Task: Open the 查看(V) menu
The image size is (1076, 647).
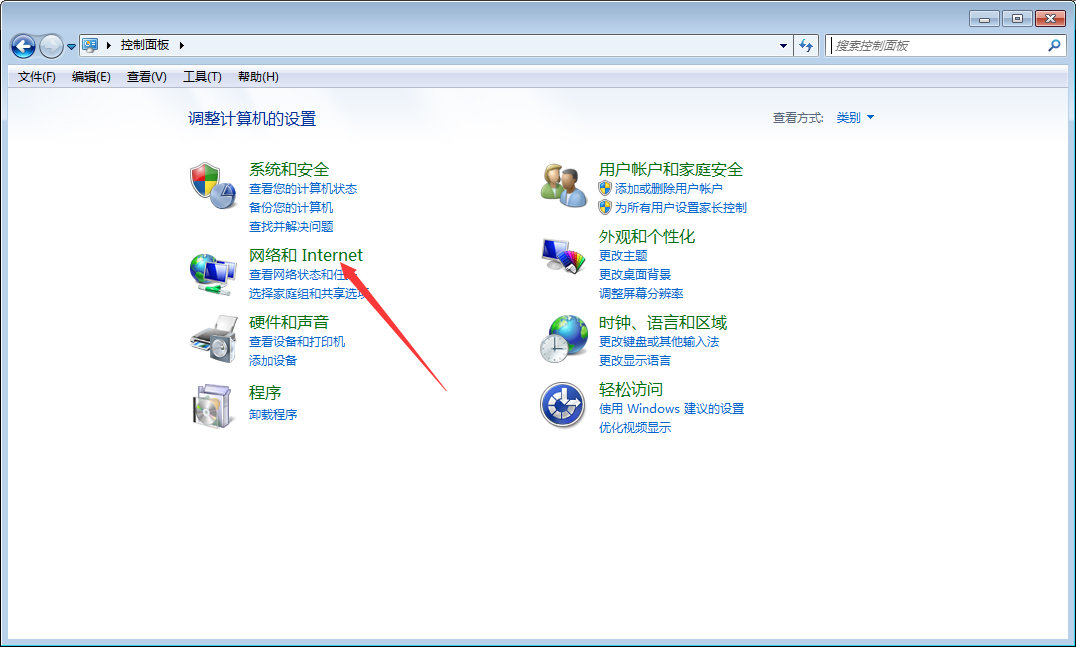Action: tap(146, 76)
